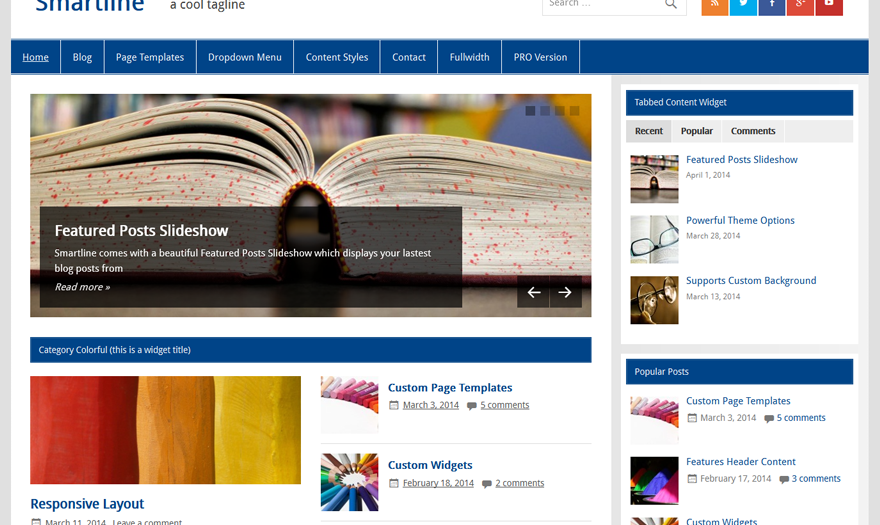Click the search magnifier icon
This screenshot has height=525, width=880.
point(671,4)
